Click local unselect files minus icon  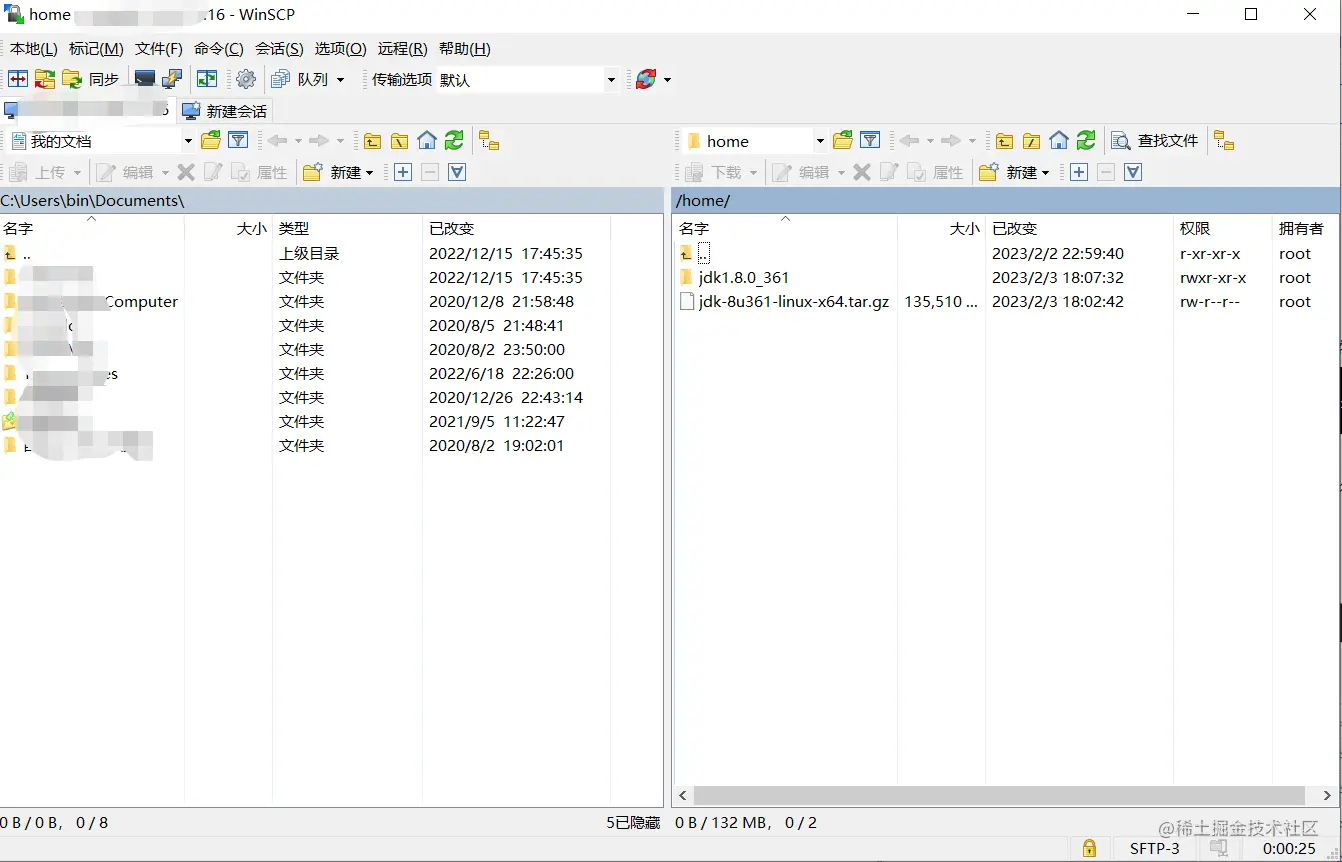click(x=430, y=172)
